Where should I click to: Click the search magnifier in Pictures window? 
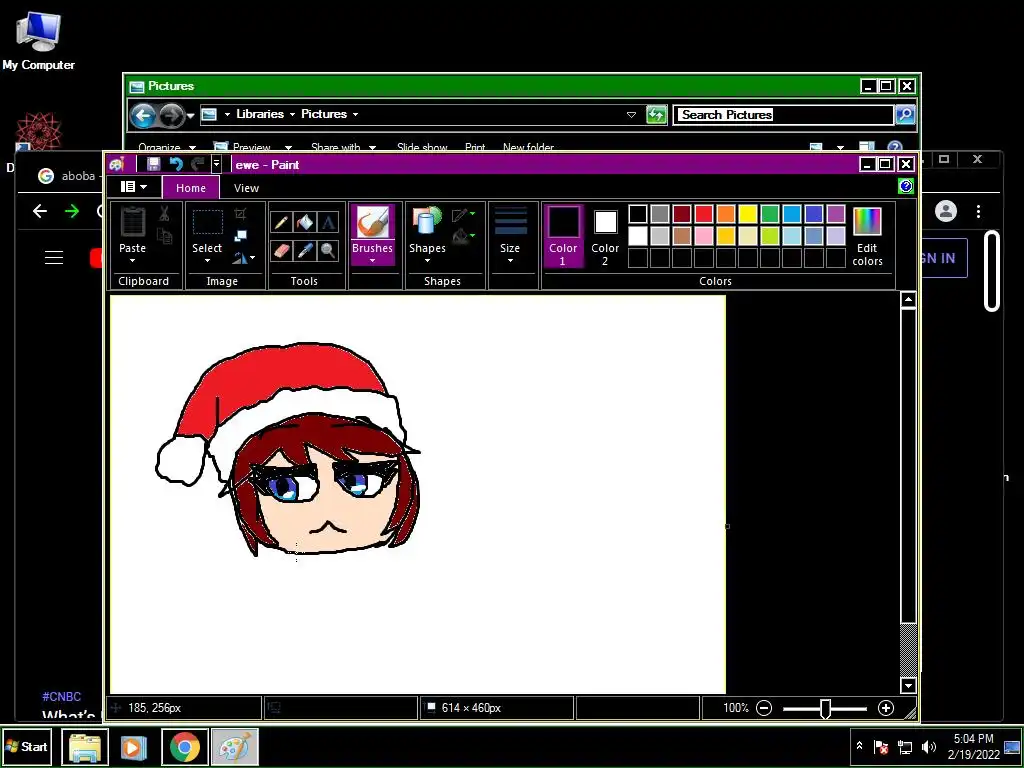[904, 115]
